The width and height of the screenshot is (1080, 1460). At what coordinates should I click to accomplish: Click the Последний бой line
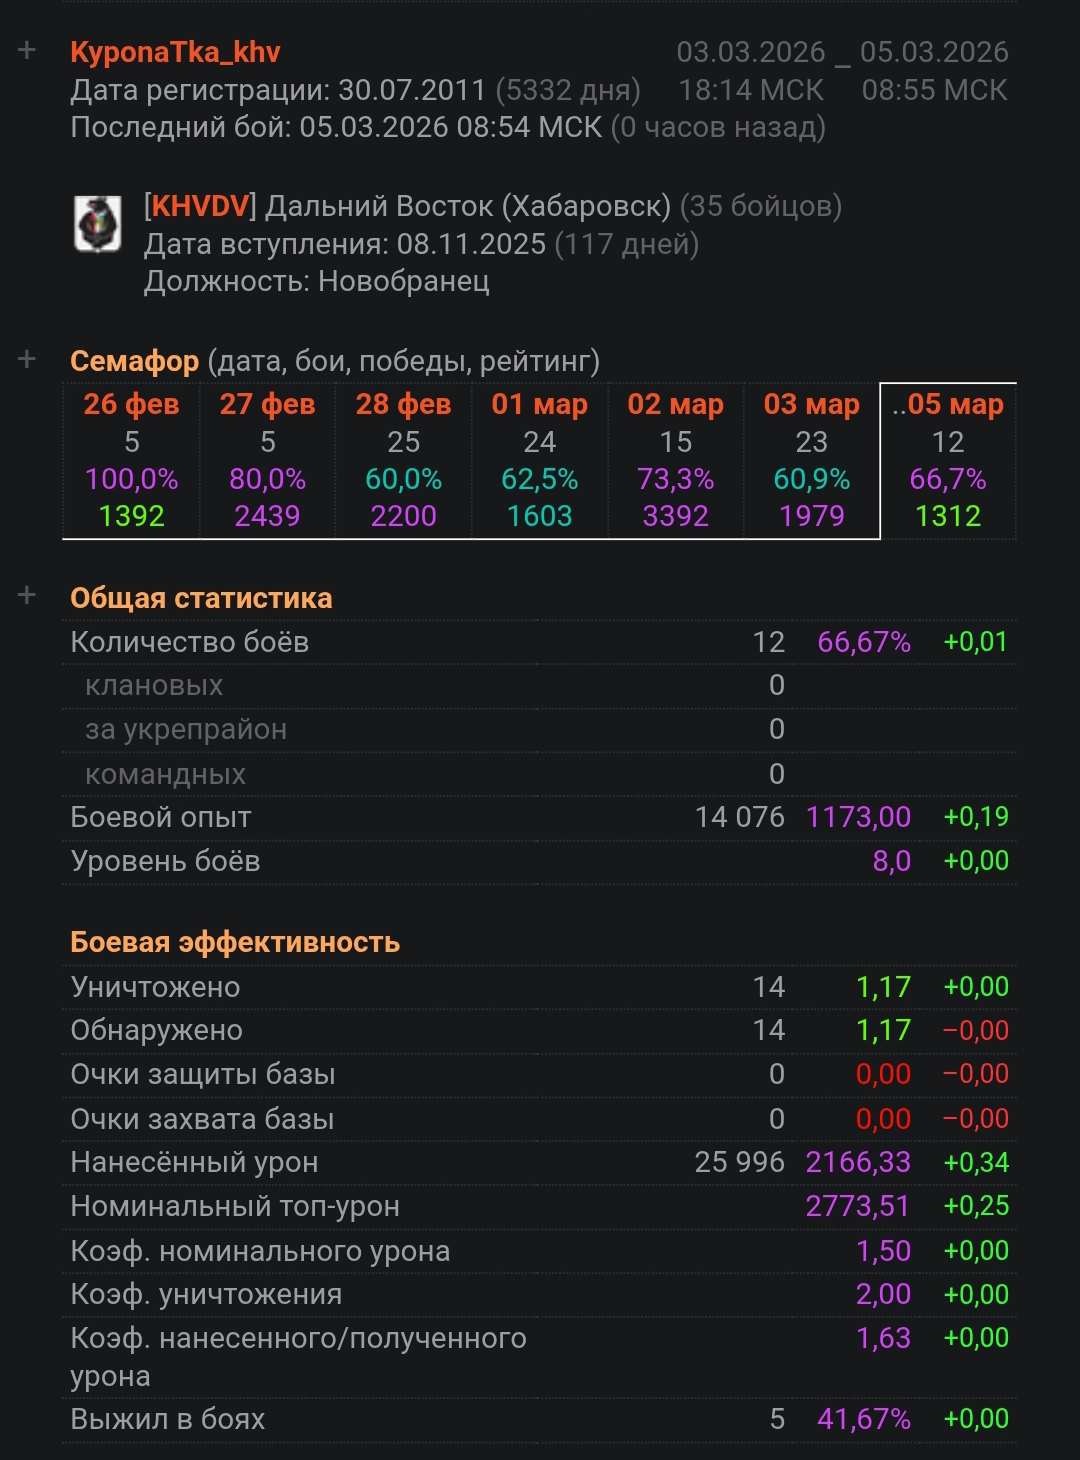(447, 128)
